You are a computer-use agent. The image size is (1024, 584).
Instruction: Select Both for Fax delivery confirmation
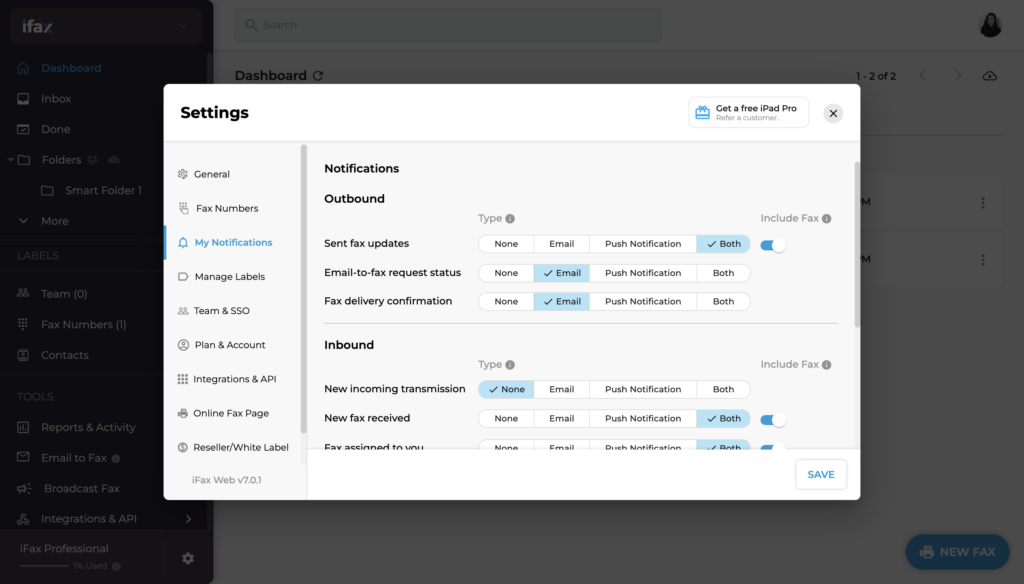(723, 301)
